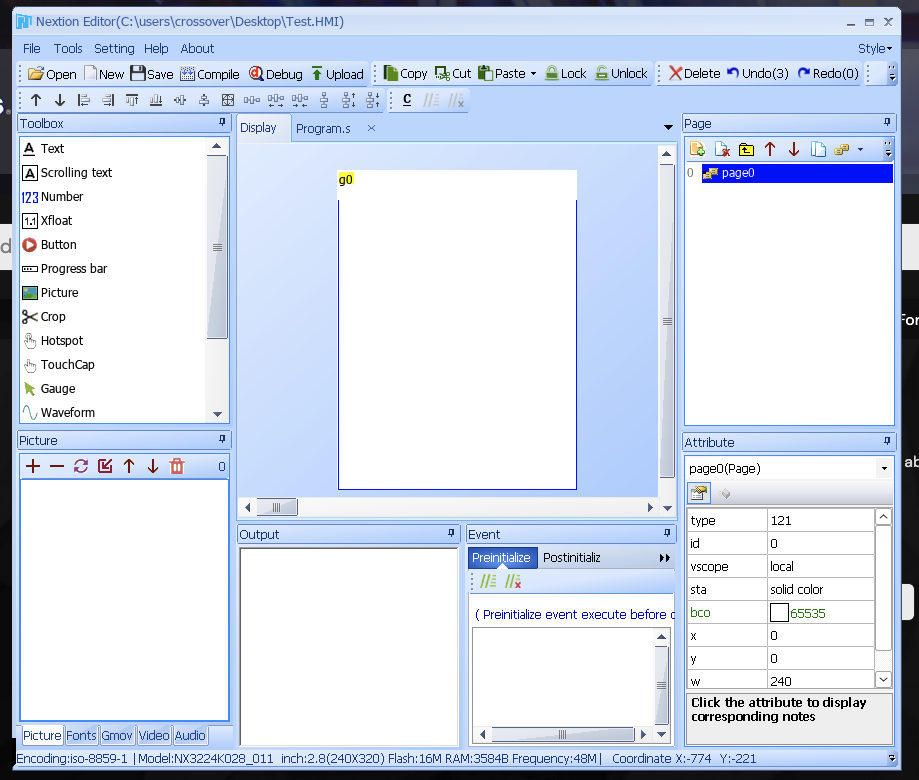Screen dimensions: 919x780
Task: Click the categorized view icon in Attribute panel
Action: click(699, 493)
